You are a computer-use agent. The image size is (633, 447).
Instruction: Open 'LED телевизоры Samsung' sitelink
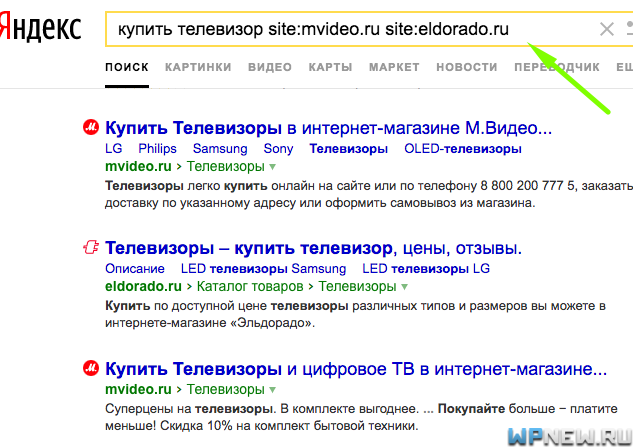pyautogui.click(x=263, y=269)
